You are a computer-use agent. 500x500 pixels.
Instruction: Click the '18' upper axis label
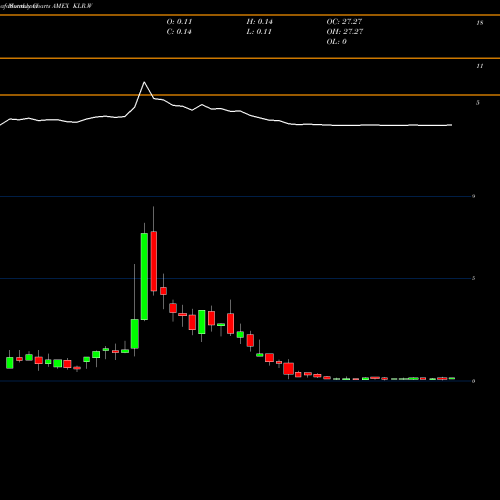tap(480, 23)
